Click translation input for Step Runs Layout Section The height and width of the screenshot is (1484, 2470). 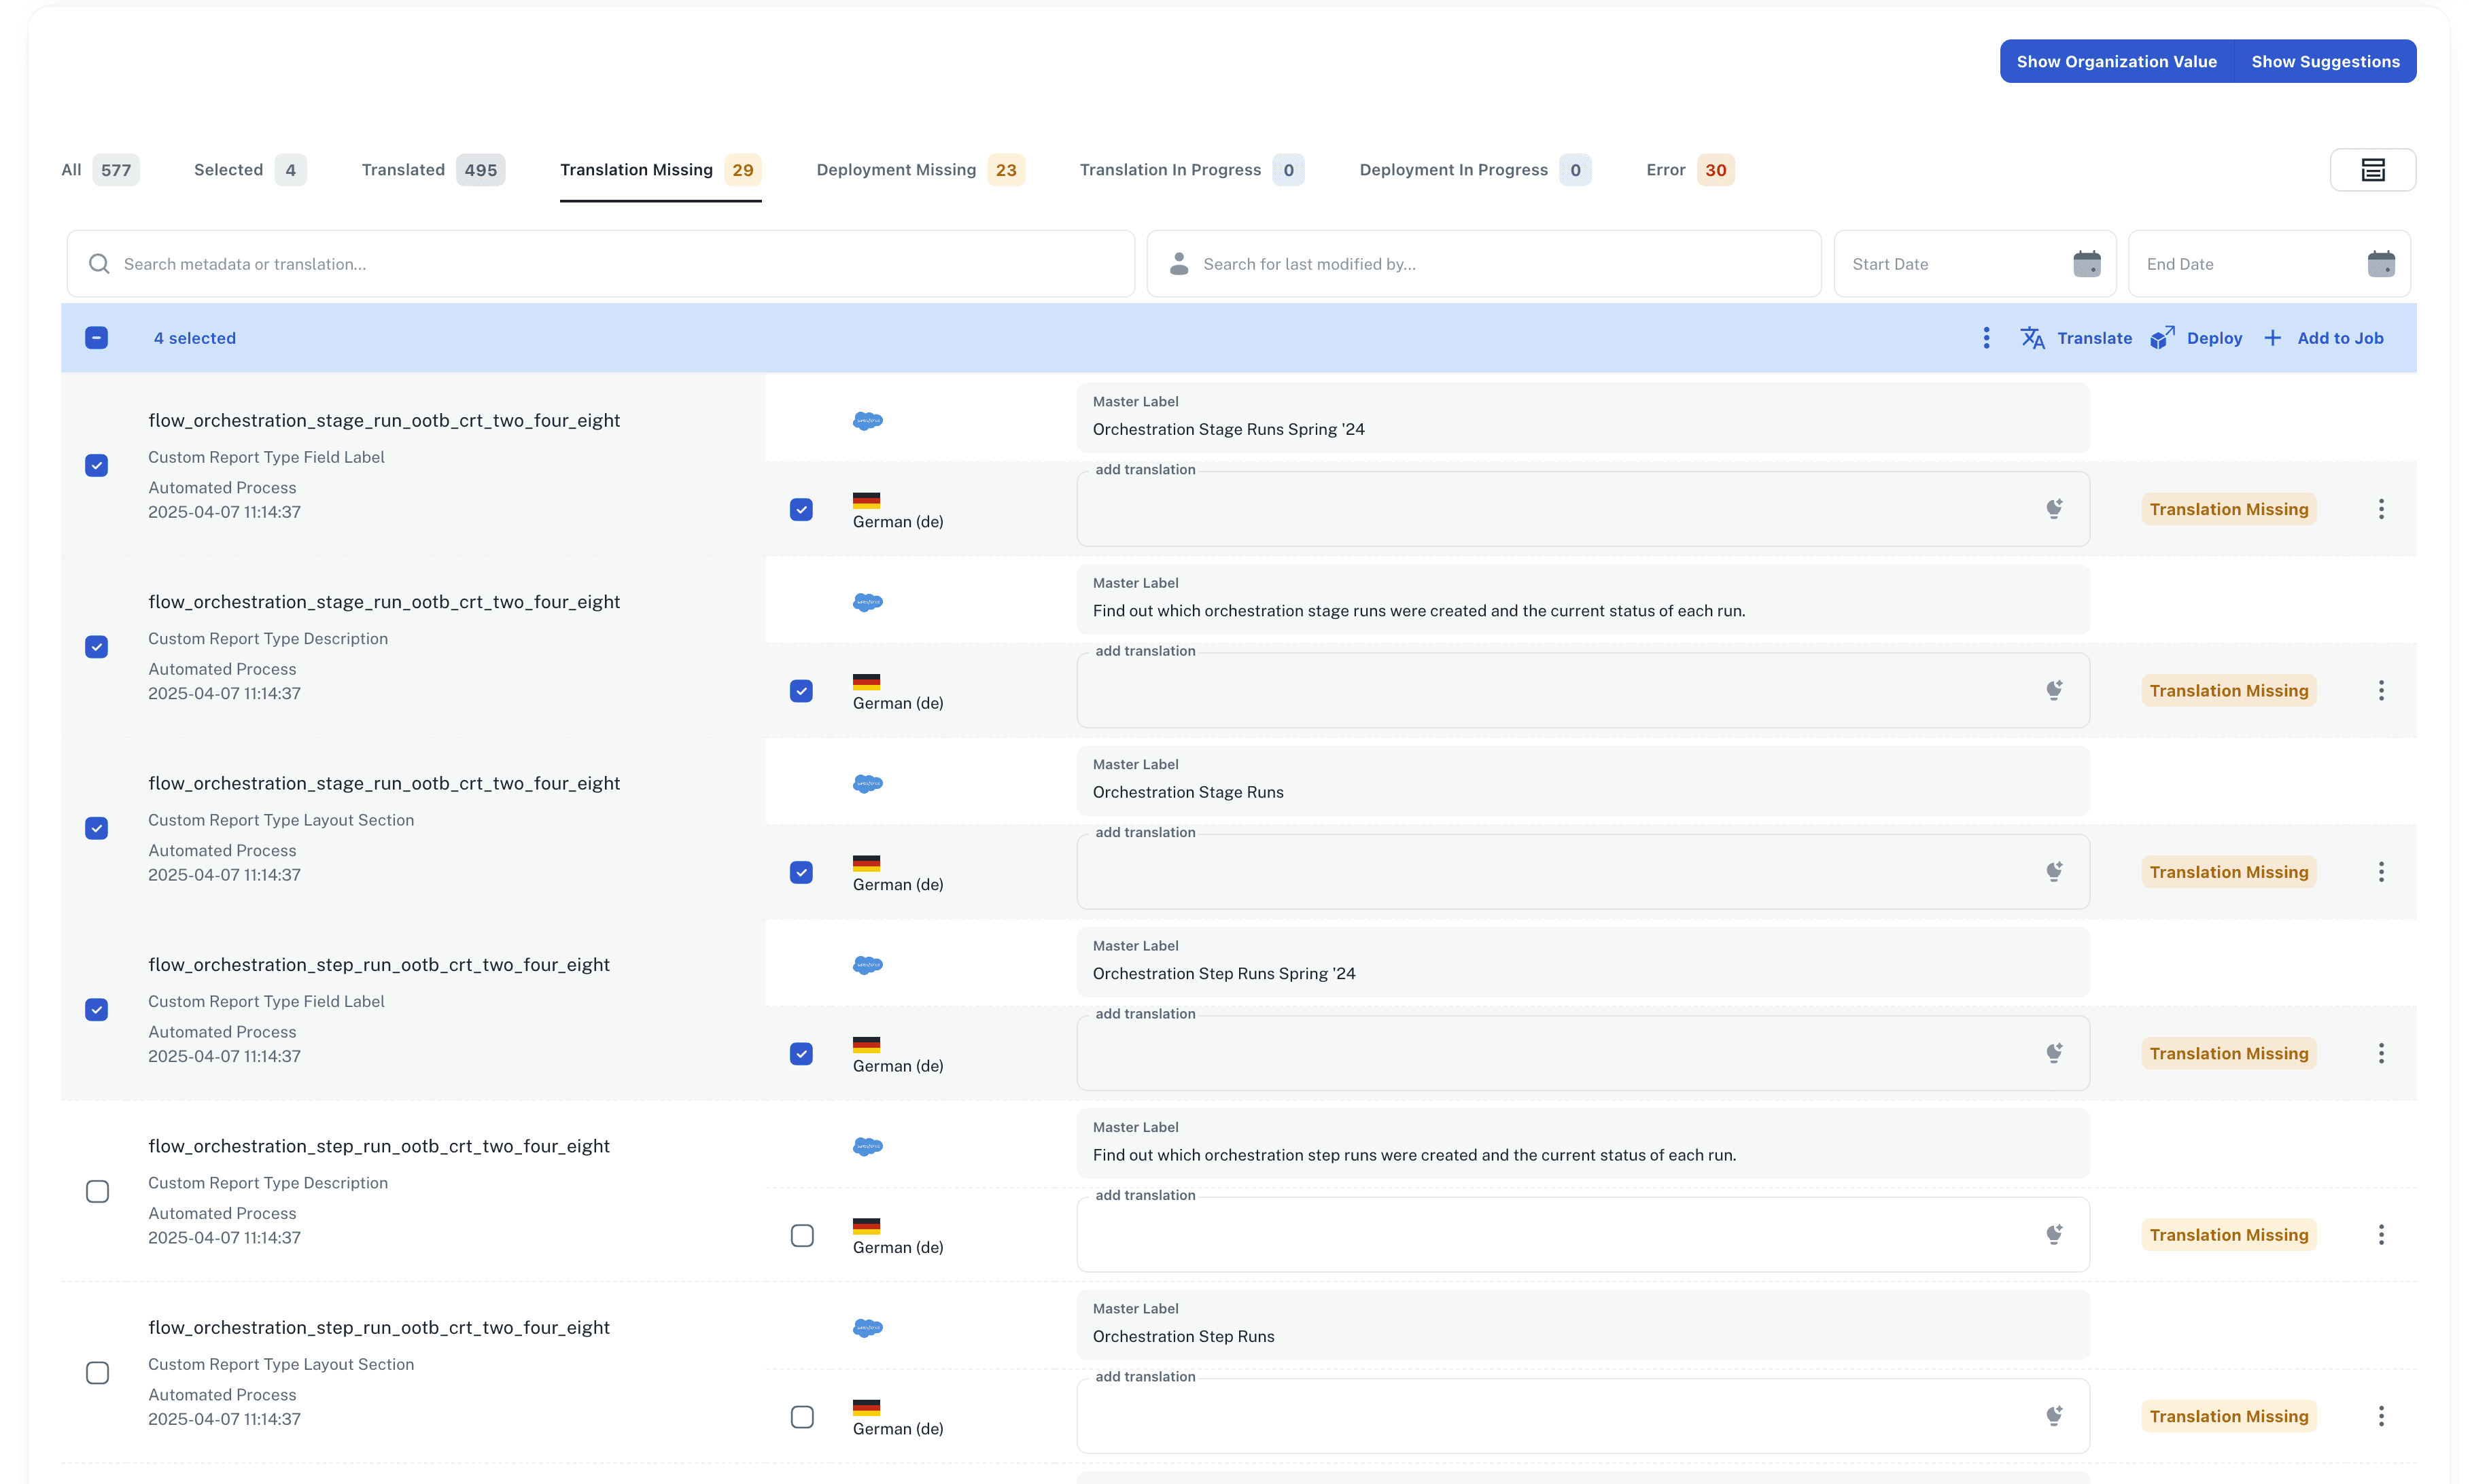click(x=1582, y=1416)
